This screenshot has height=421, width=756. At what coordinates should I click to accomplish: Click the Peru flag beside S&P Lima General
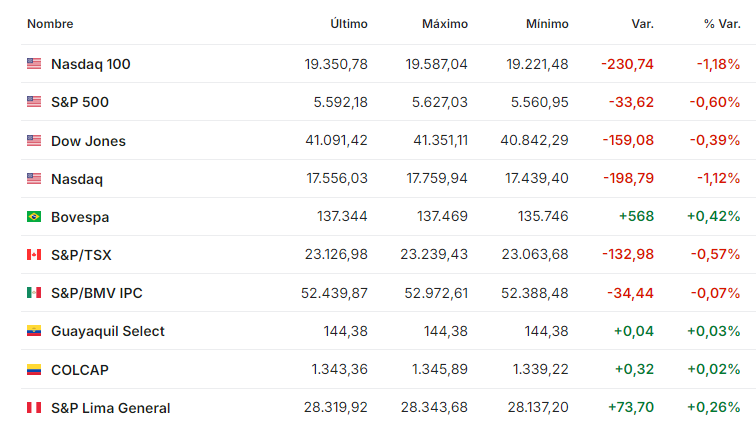pyautogui.click(x=34, y=408)
